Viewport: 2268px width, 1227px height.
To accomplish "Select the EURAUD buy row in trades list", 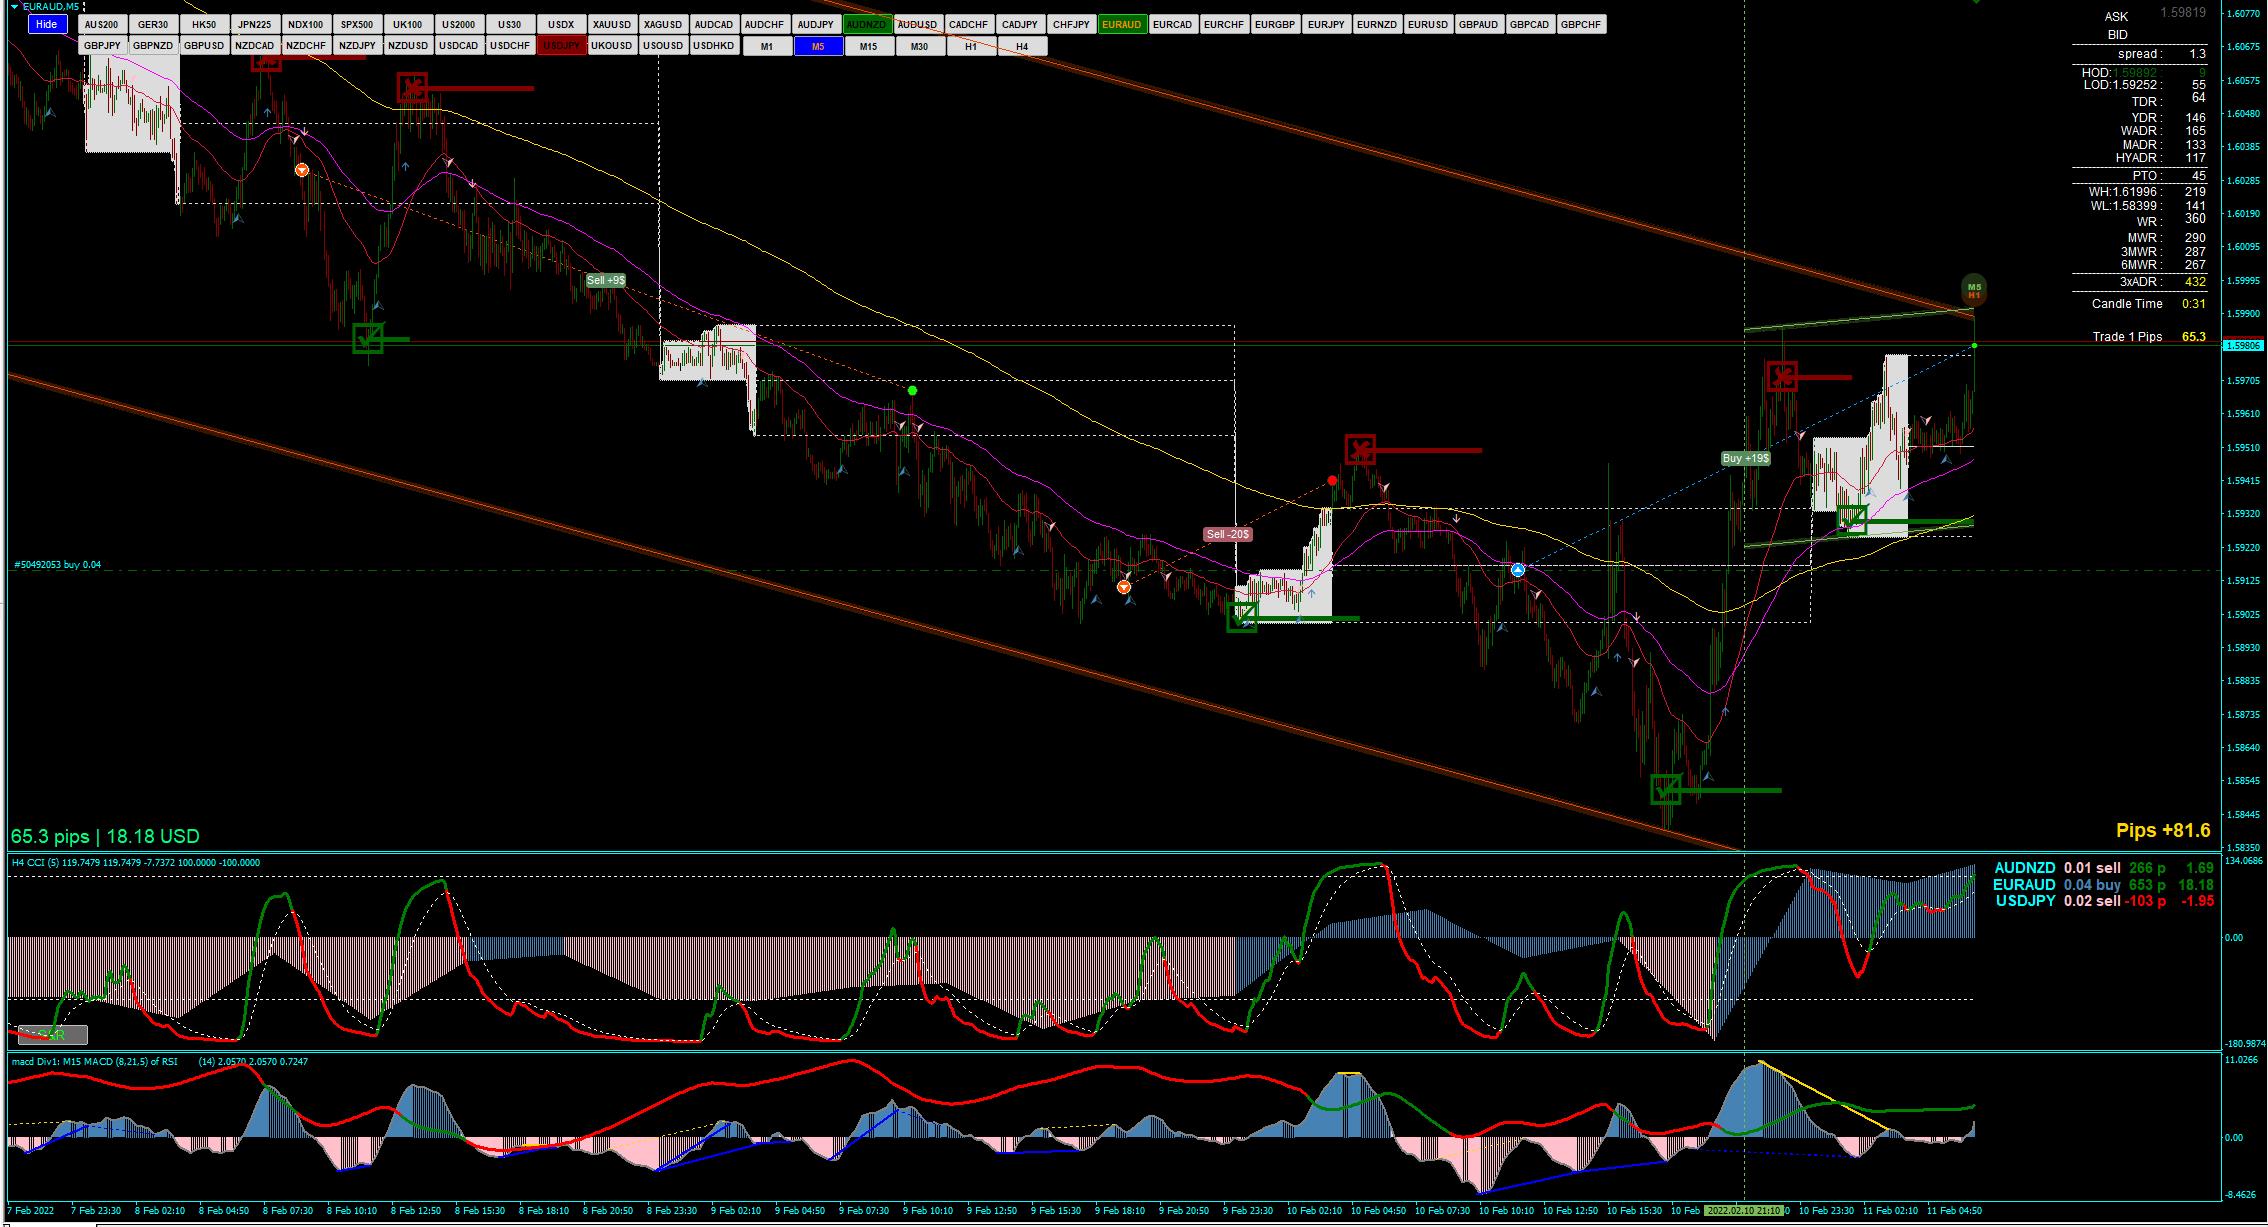I will click(x=2100, y=885).
